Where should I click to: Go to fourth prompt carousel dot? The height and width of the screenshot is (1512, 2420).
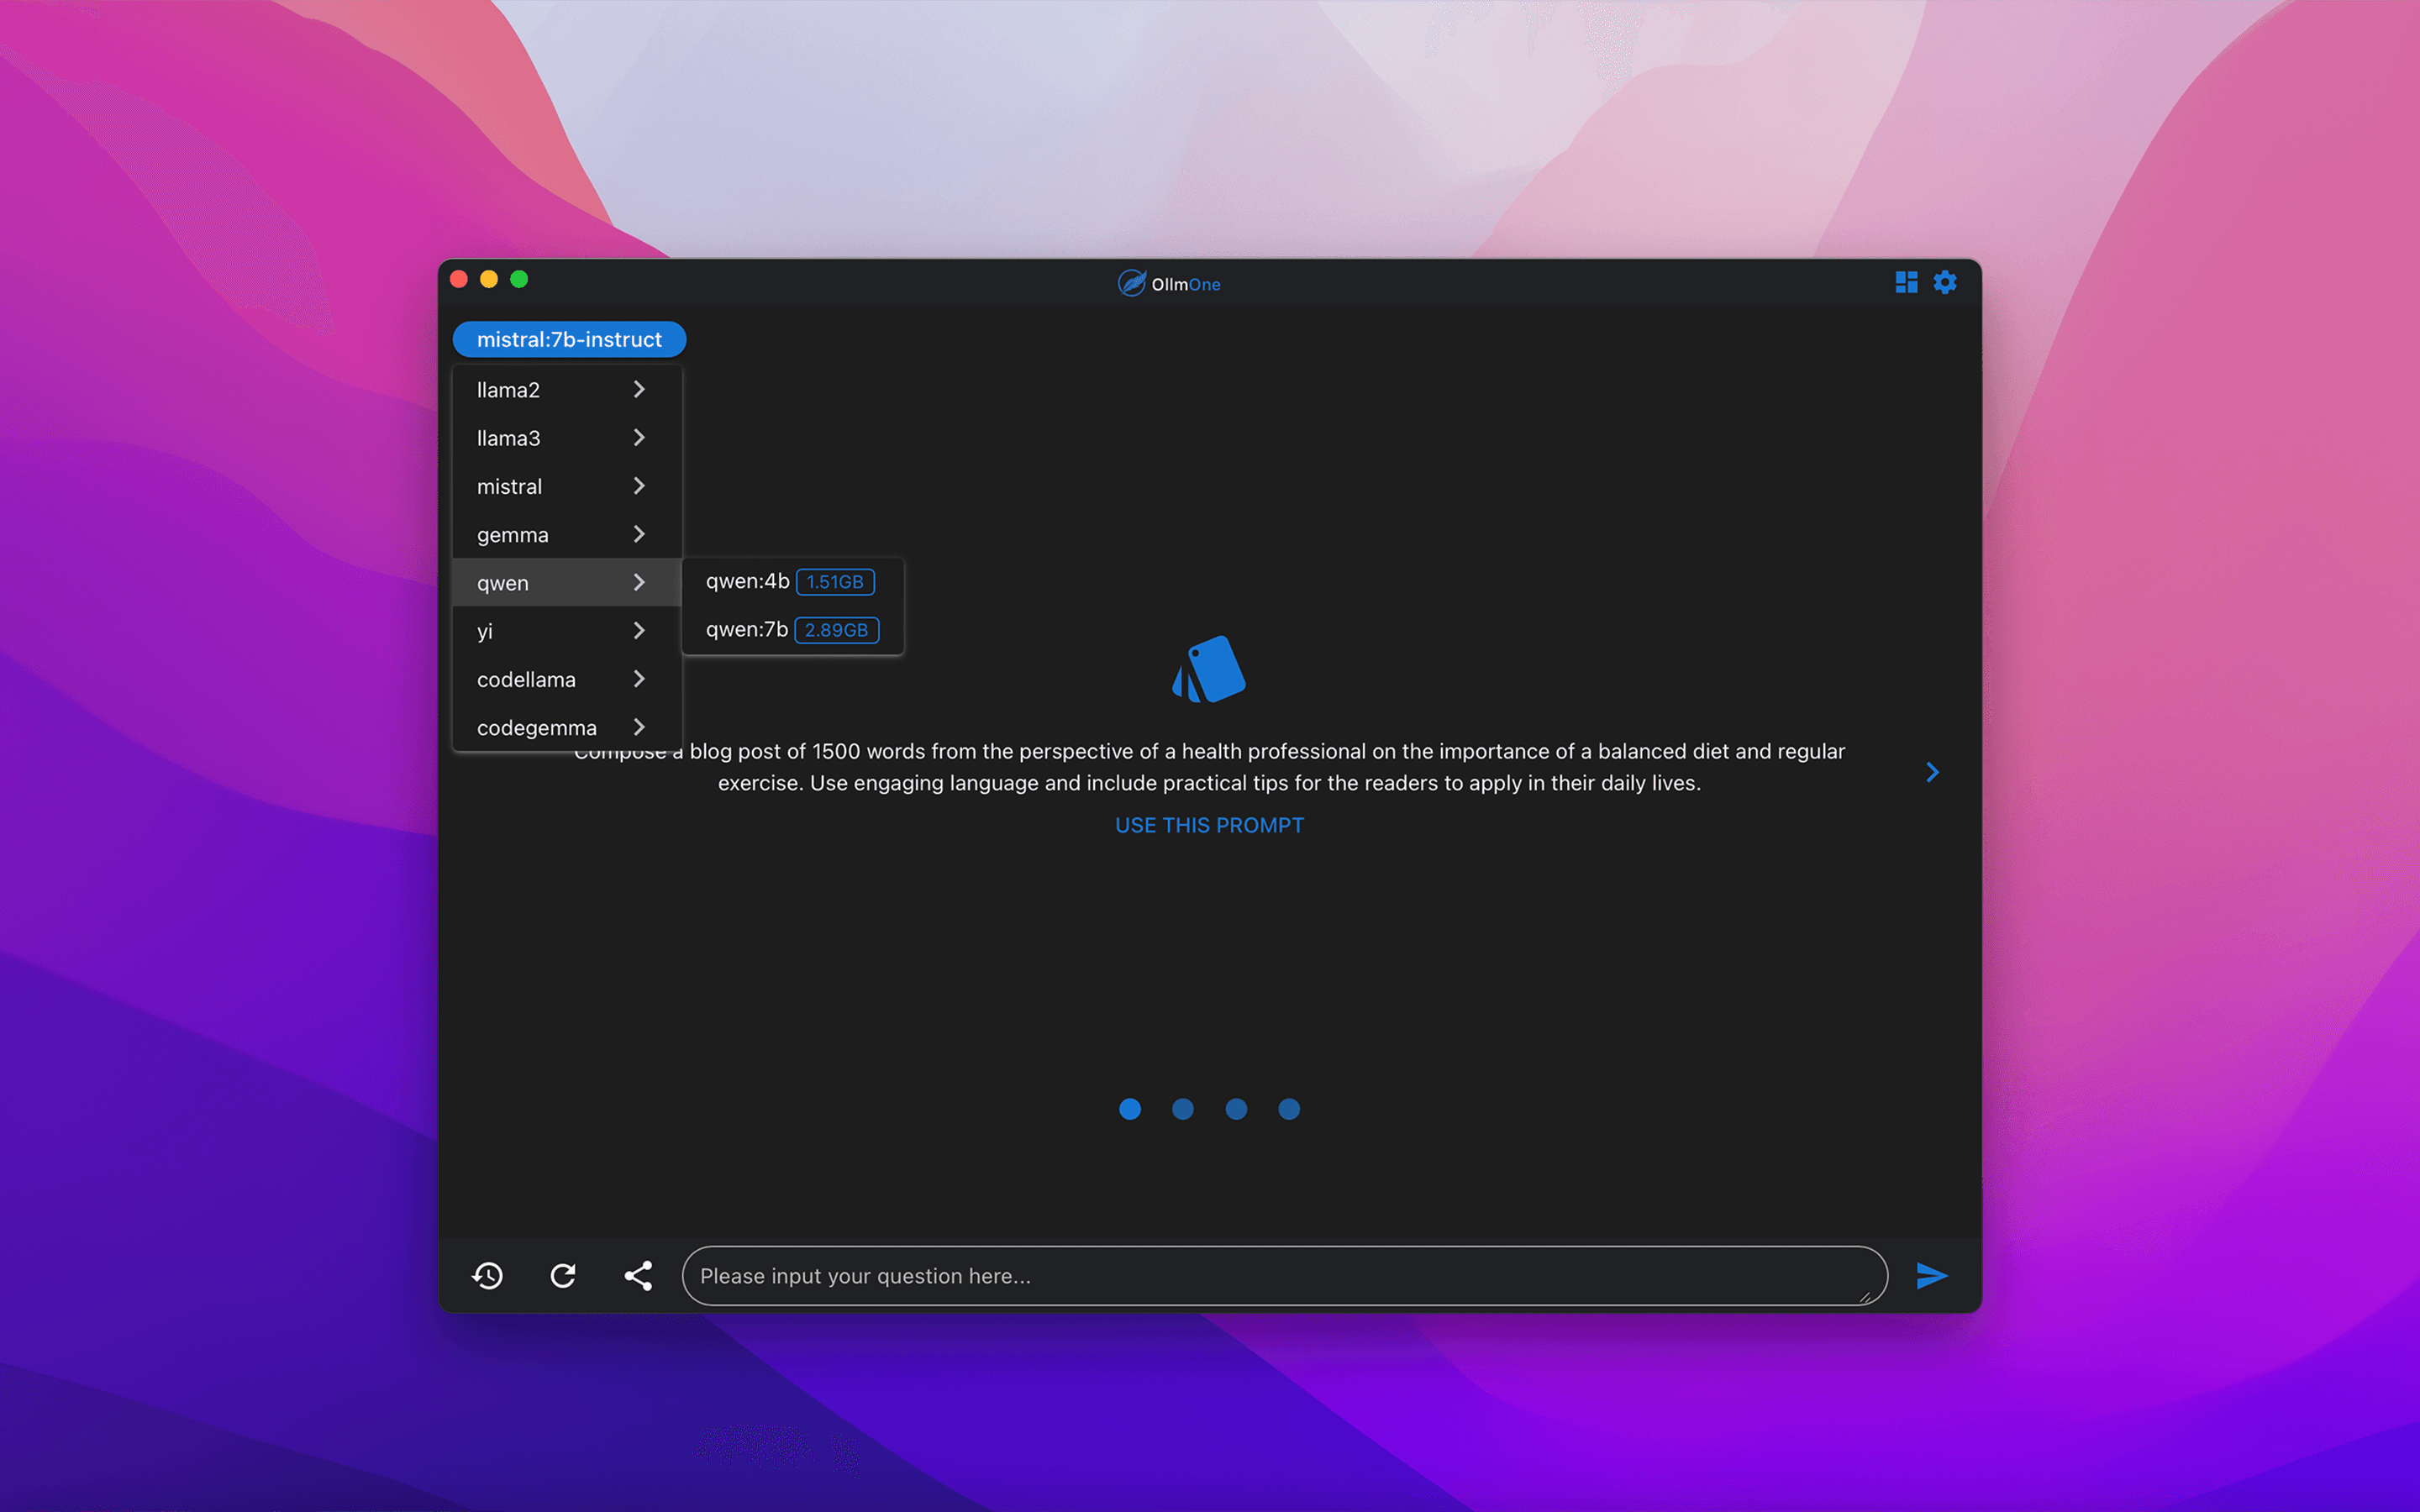click(1289, 1108)
